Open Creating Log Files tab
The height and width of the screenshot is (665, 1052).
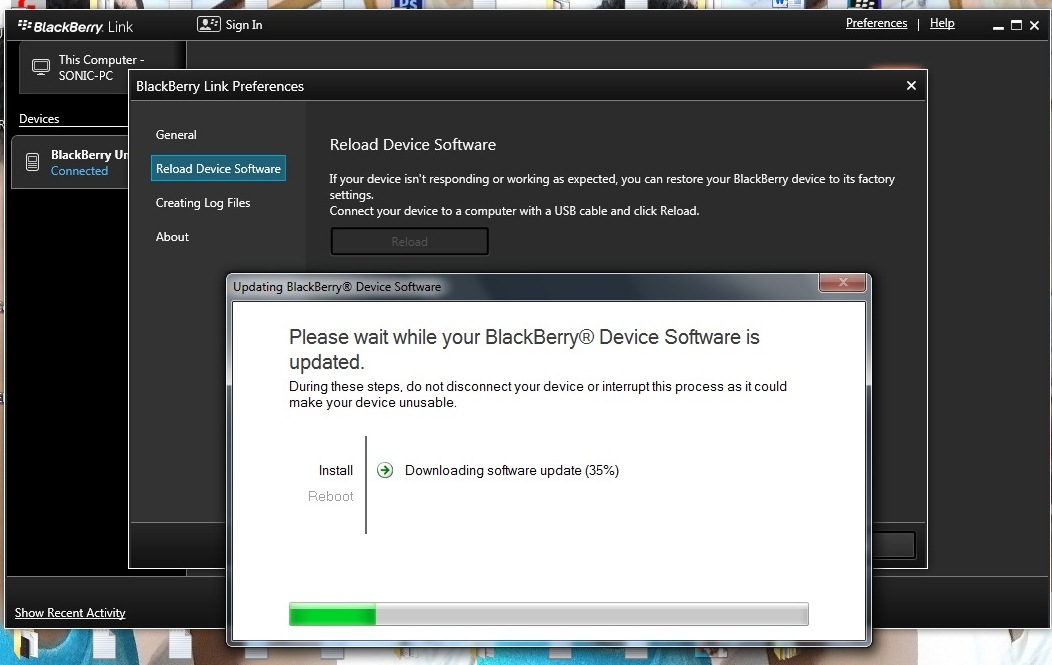point(203,203)
